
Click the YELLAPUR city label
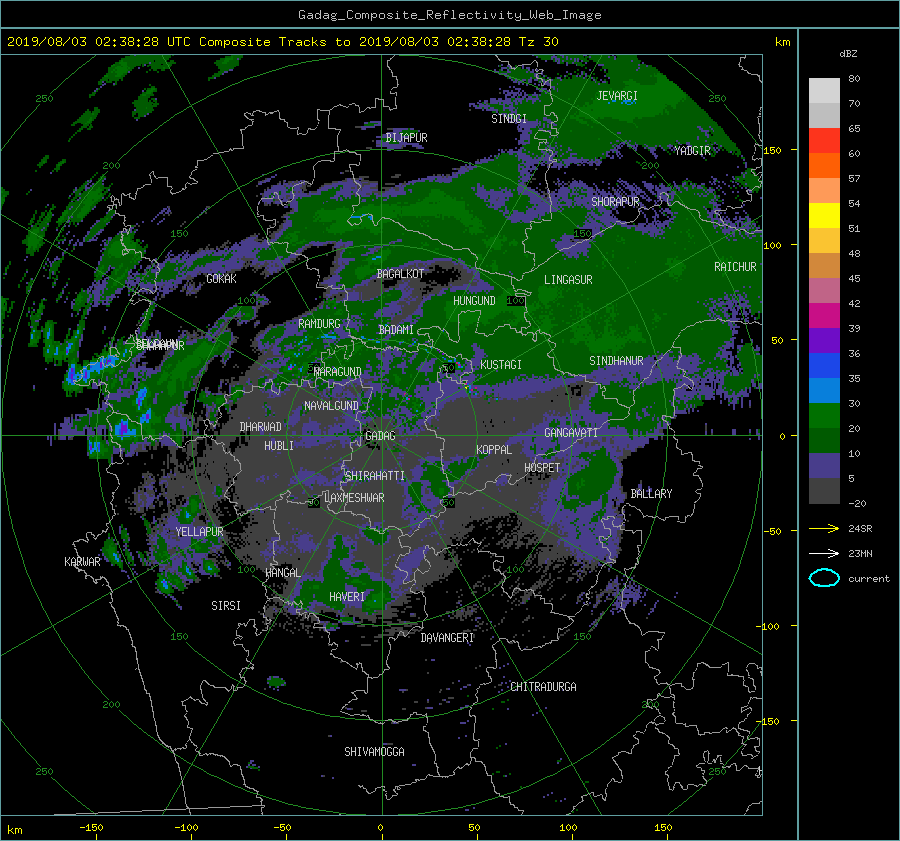point(199,532)
